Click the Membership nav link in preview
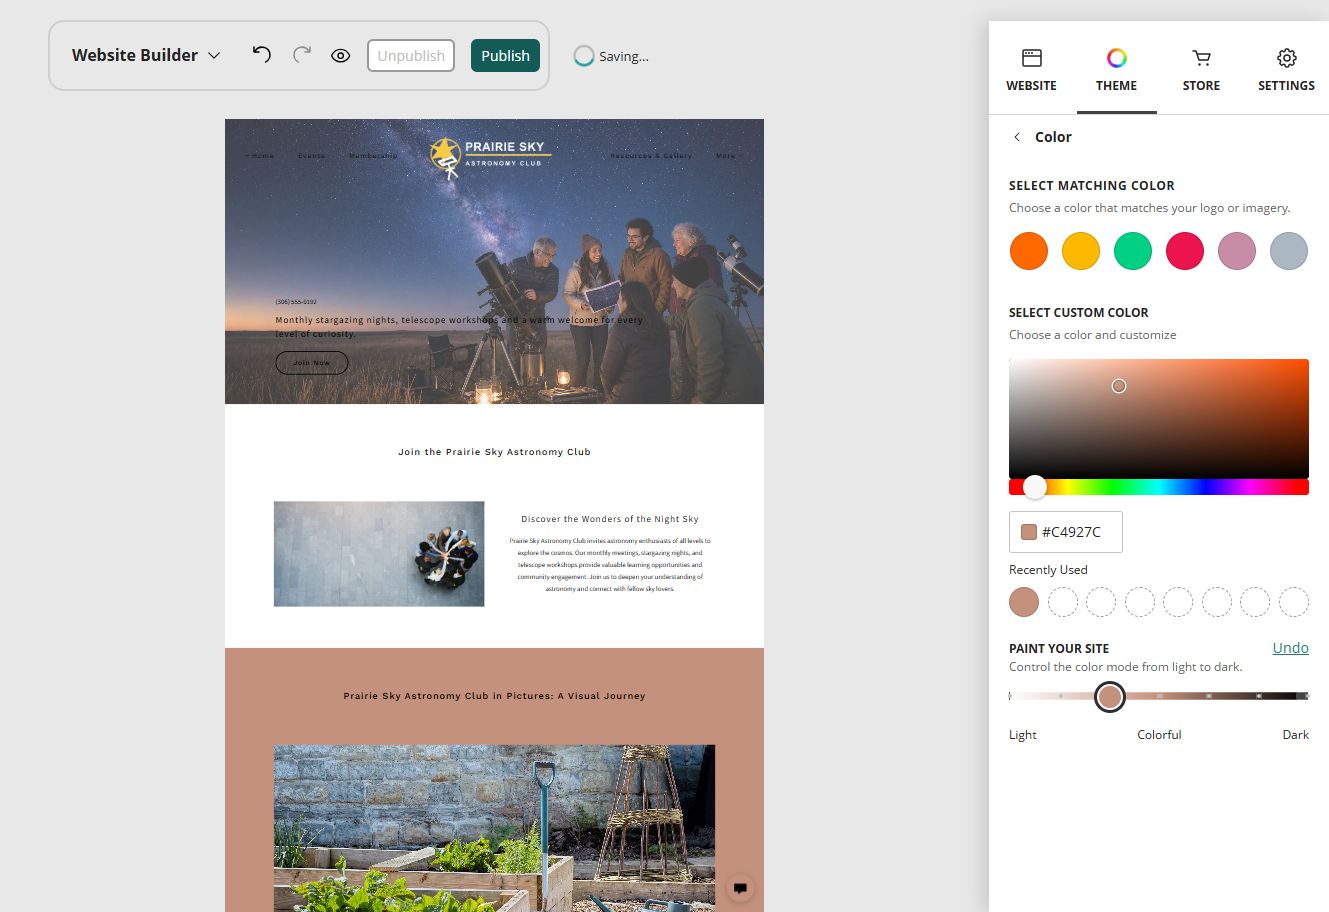Image resolution: width=1329 pixels, height=912 pixels. coord(373,156)
